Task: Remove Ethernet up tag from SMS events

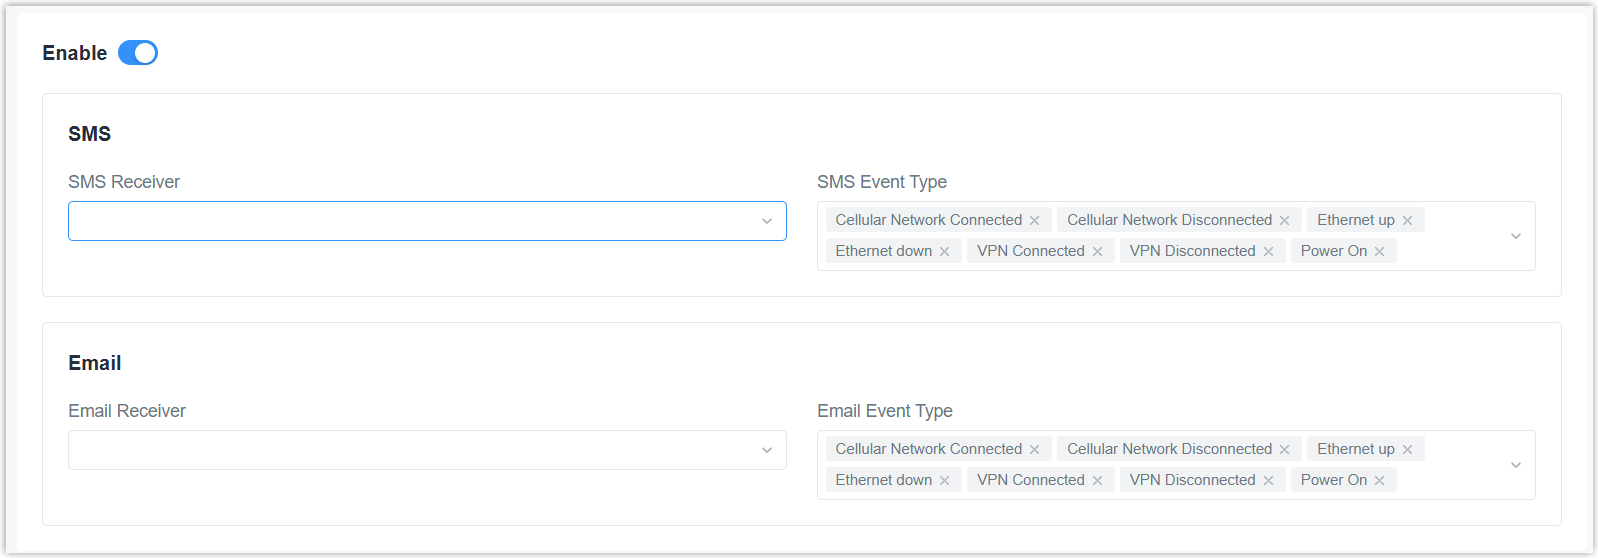Action: 1407,221
